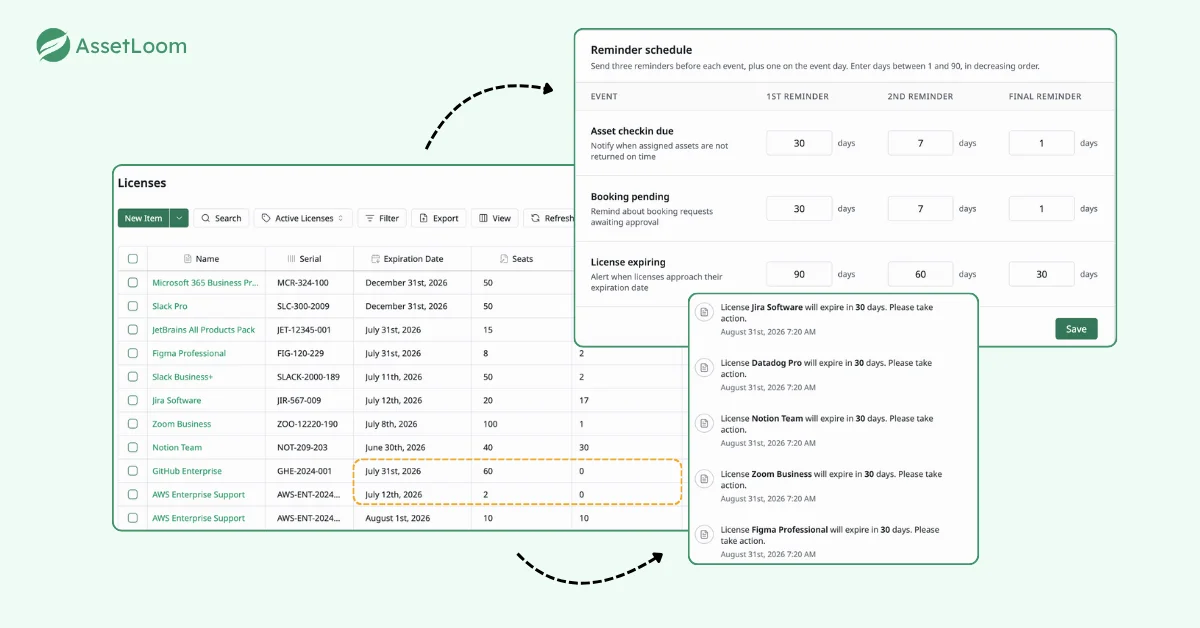Screen dimensions: 1200x628
Task: Edit Asset checkin due 1st reminder days
Action: 799,143
